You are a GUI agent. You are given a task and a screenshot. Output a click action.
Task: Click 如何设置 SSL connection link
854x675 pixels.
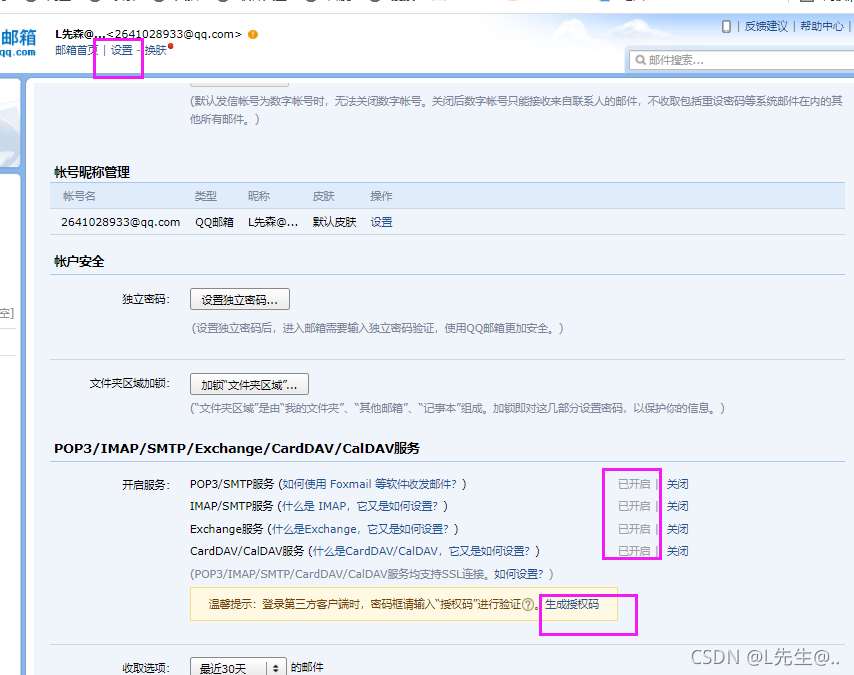point(518,574)
